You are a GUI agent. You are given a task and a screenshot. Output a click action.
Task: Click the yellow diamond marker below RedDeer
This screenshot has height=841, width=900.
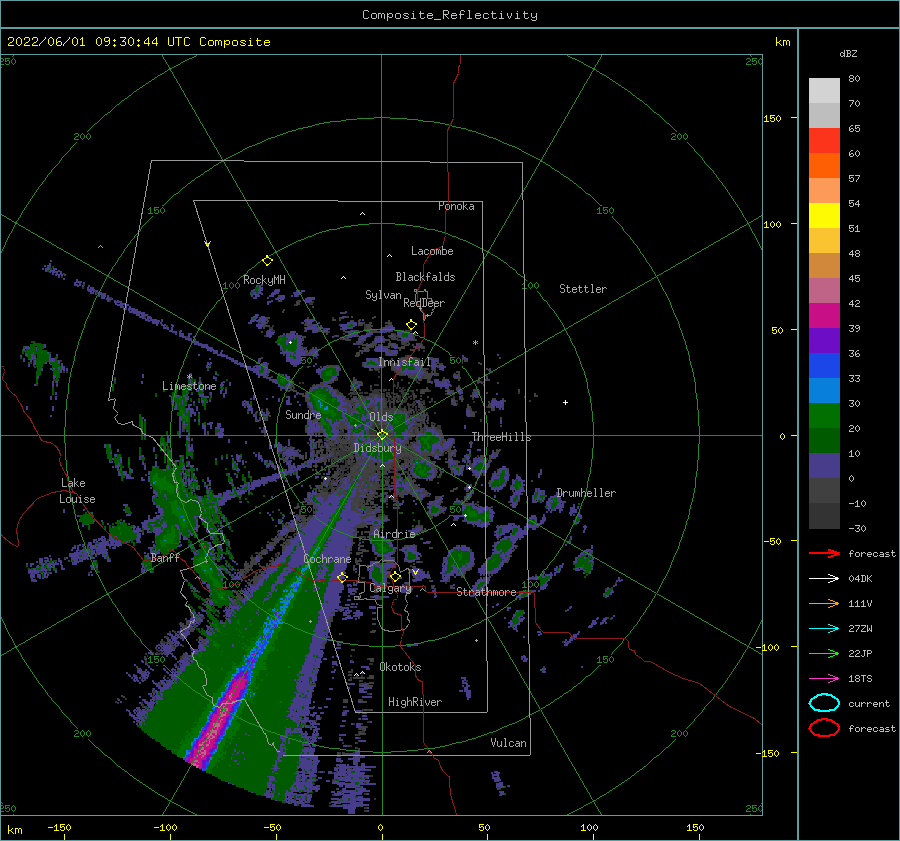tap(411, 325)
